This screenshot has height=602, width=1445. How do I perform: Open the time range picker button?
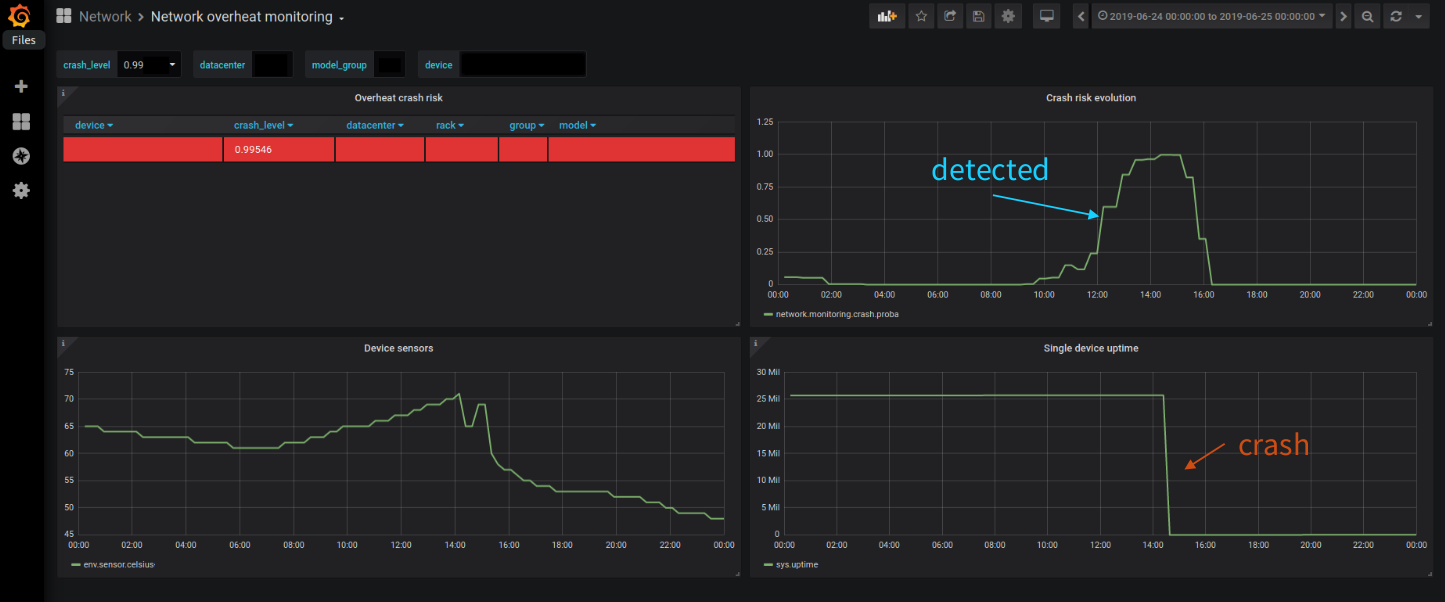click(x=1212, y=16)
